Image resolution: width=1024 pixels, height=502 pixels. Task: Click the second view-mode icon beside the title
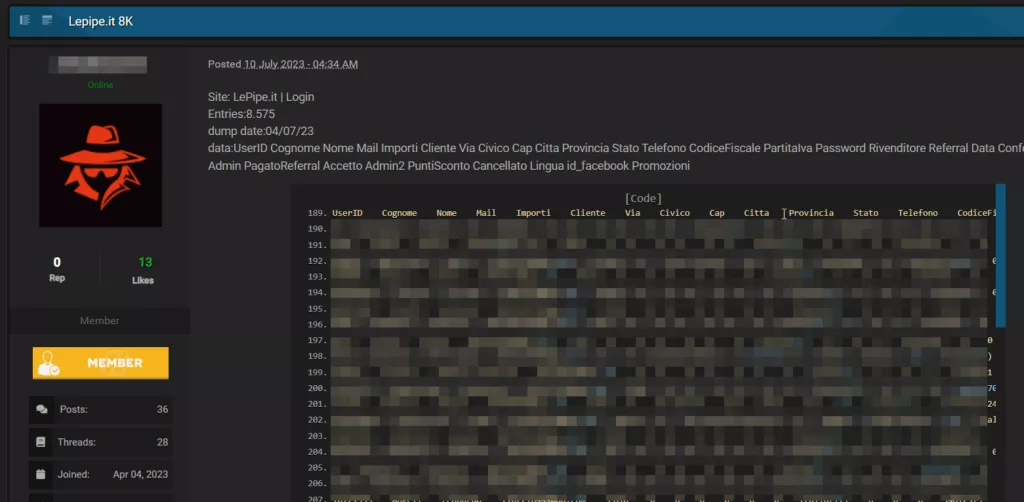coord(47,20)
